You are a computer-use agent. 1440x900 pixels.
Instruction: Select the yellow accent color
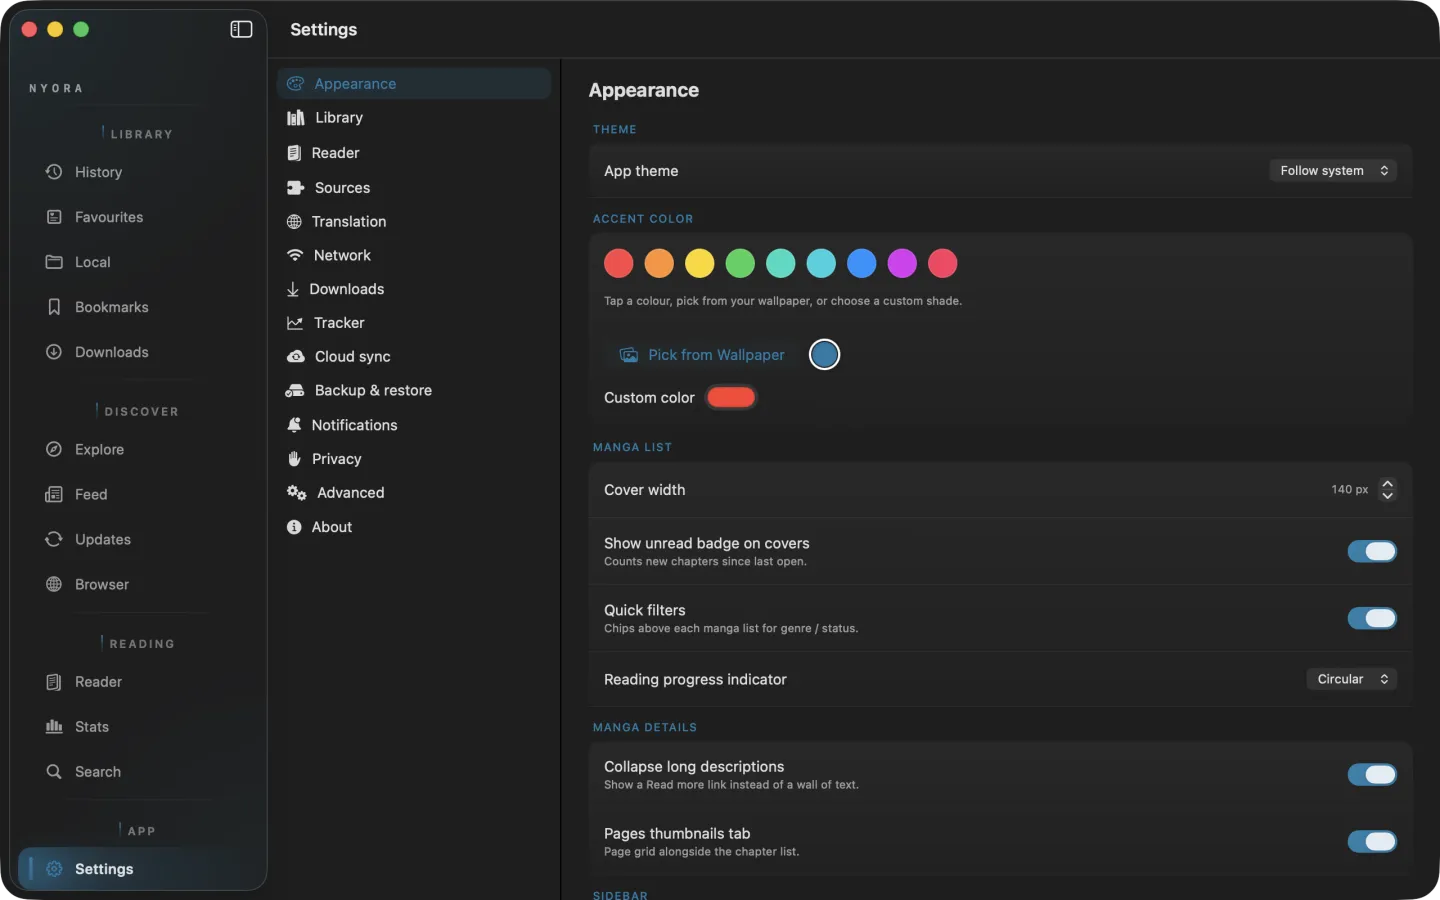coord(700,264)
